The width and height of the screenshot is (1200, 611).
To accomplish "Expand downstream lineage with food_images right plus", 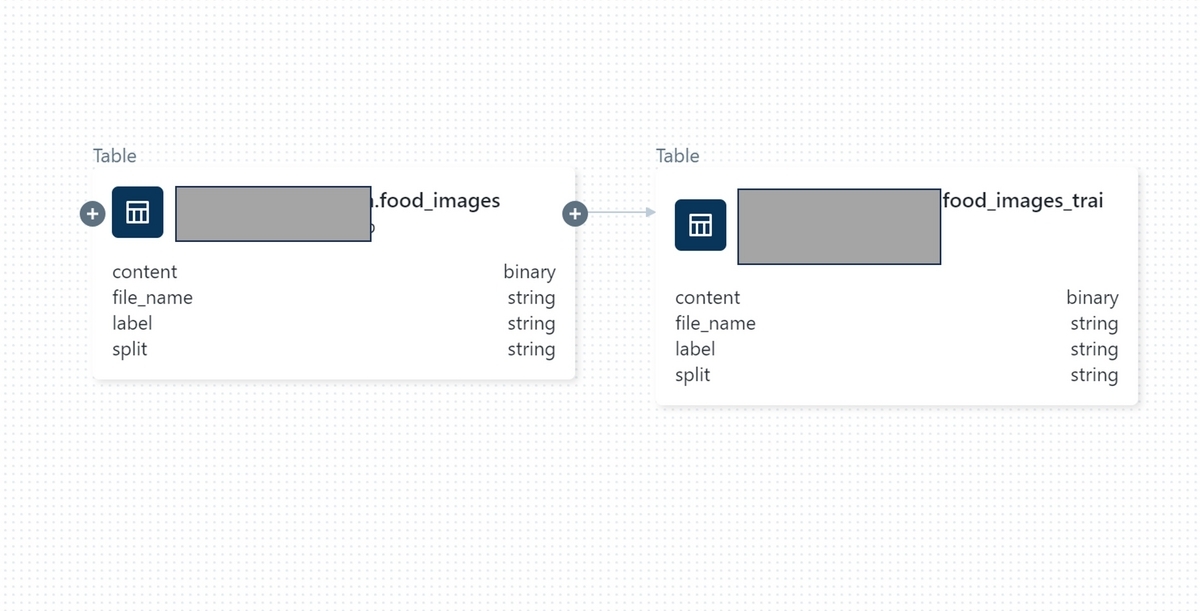I will (575, 213).
